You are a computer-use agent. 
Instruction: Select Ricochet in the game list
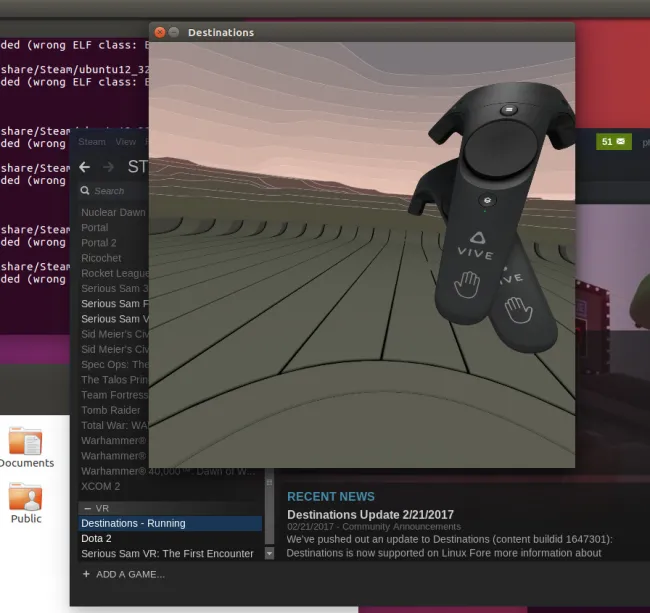click(x=101, y=258)
